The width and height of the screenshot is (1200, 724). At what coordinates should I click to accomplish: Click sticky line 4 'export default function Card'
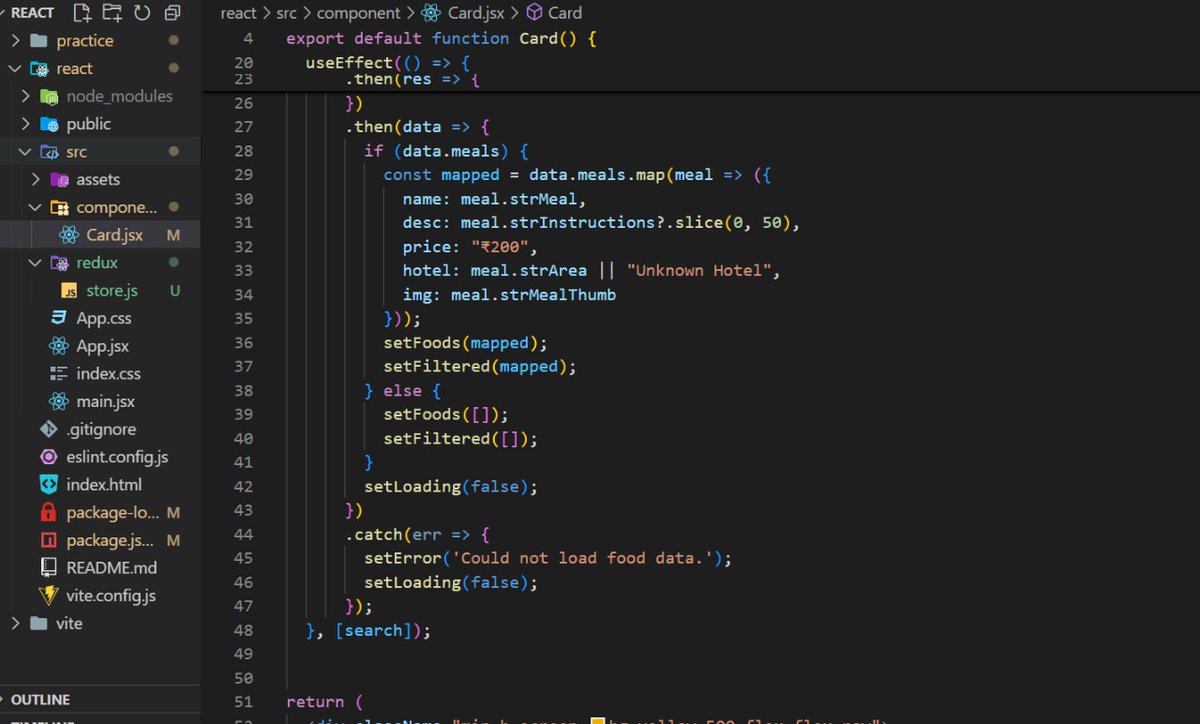[440, 38]
